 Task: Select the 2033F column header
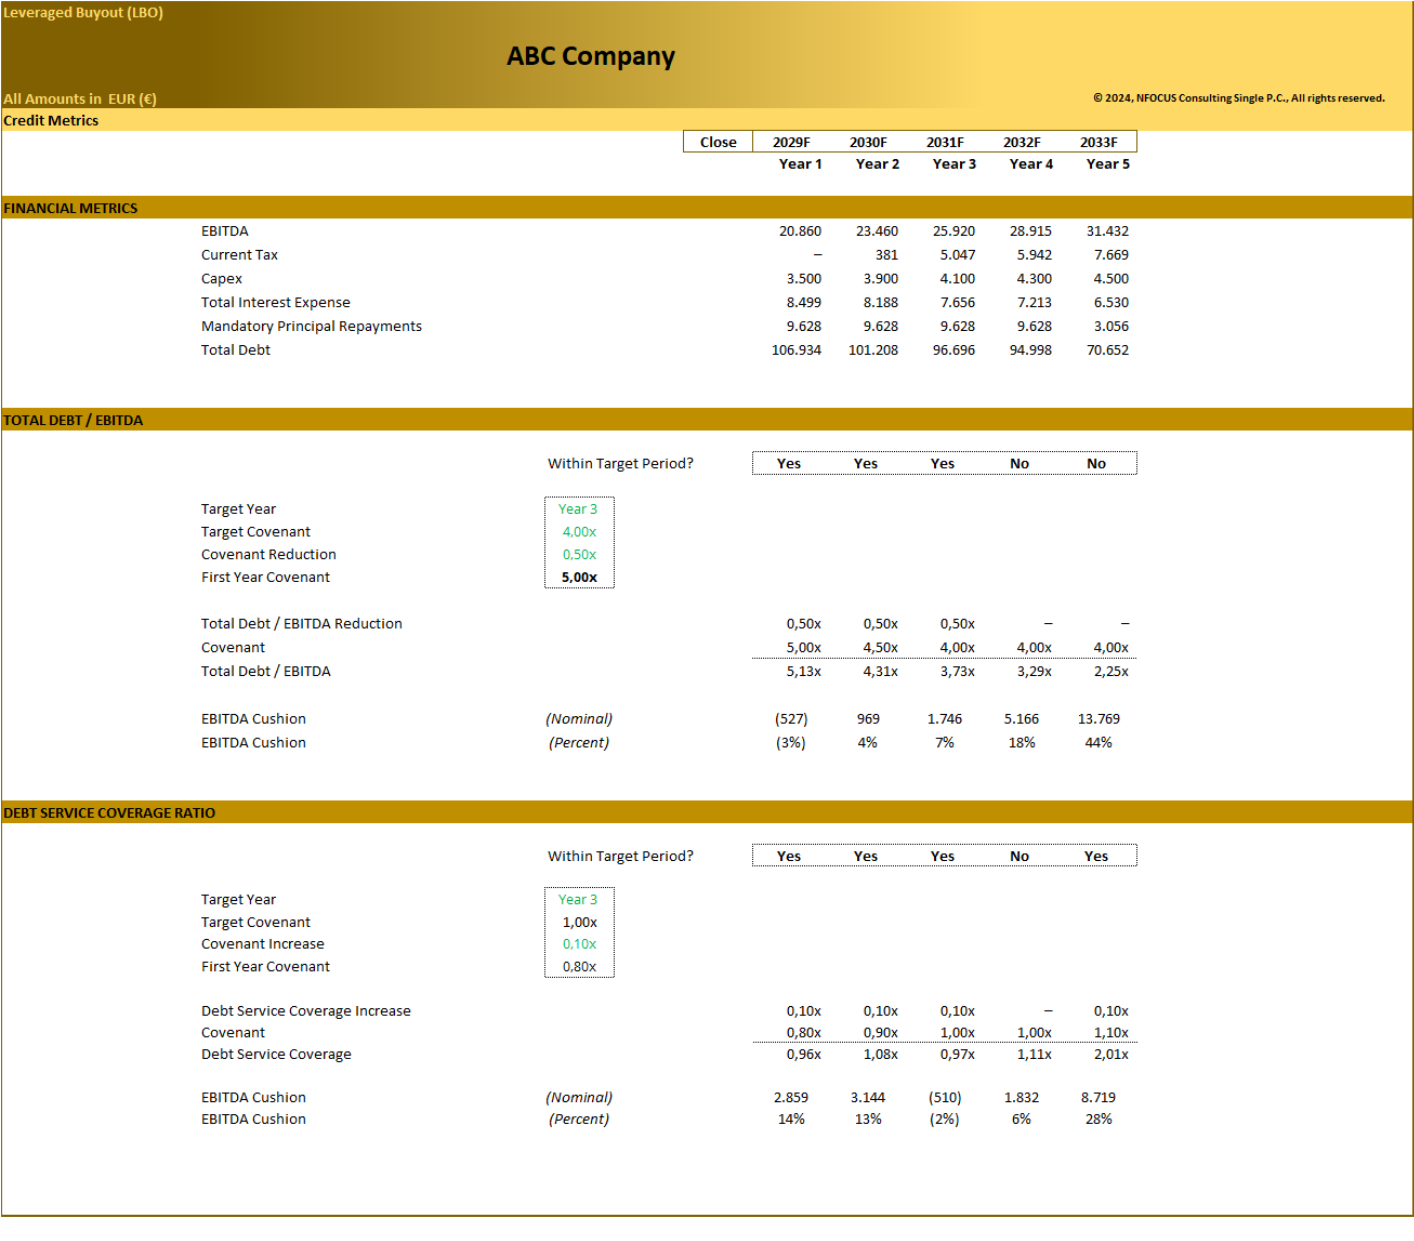[1098, 142]
